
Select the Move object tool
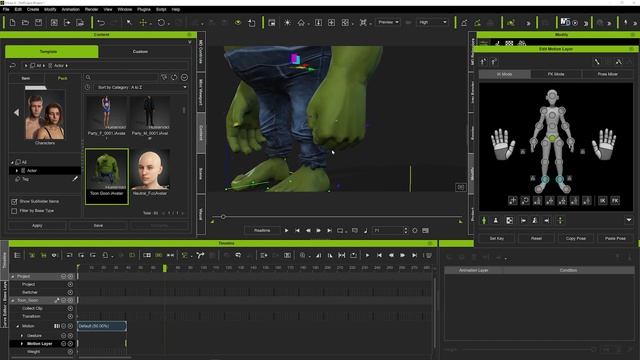(143, 22)
